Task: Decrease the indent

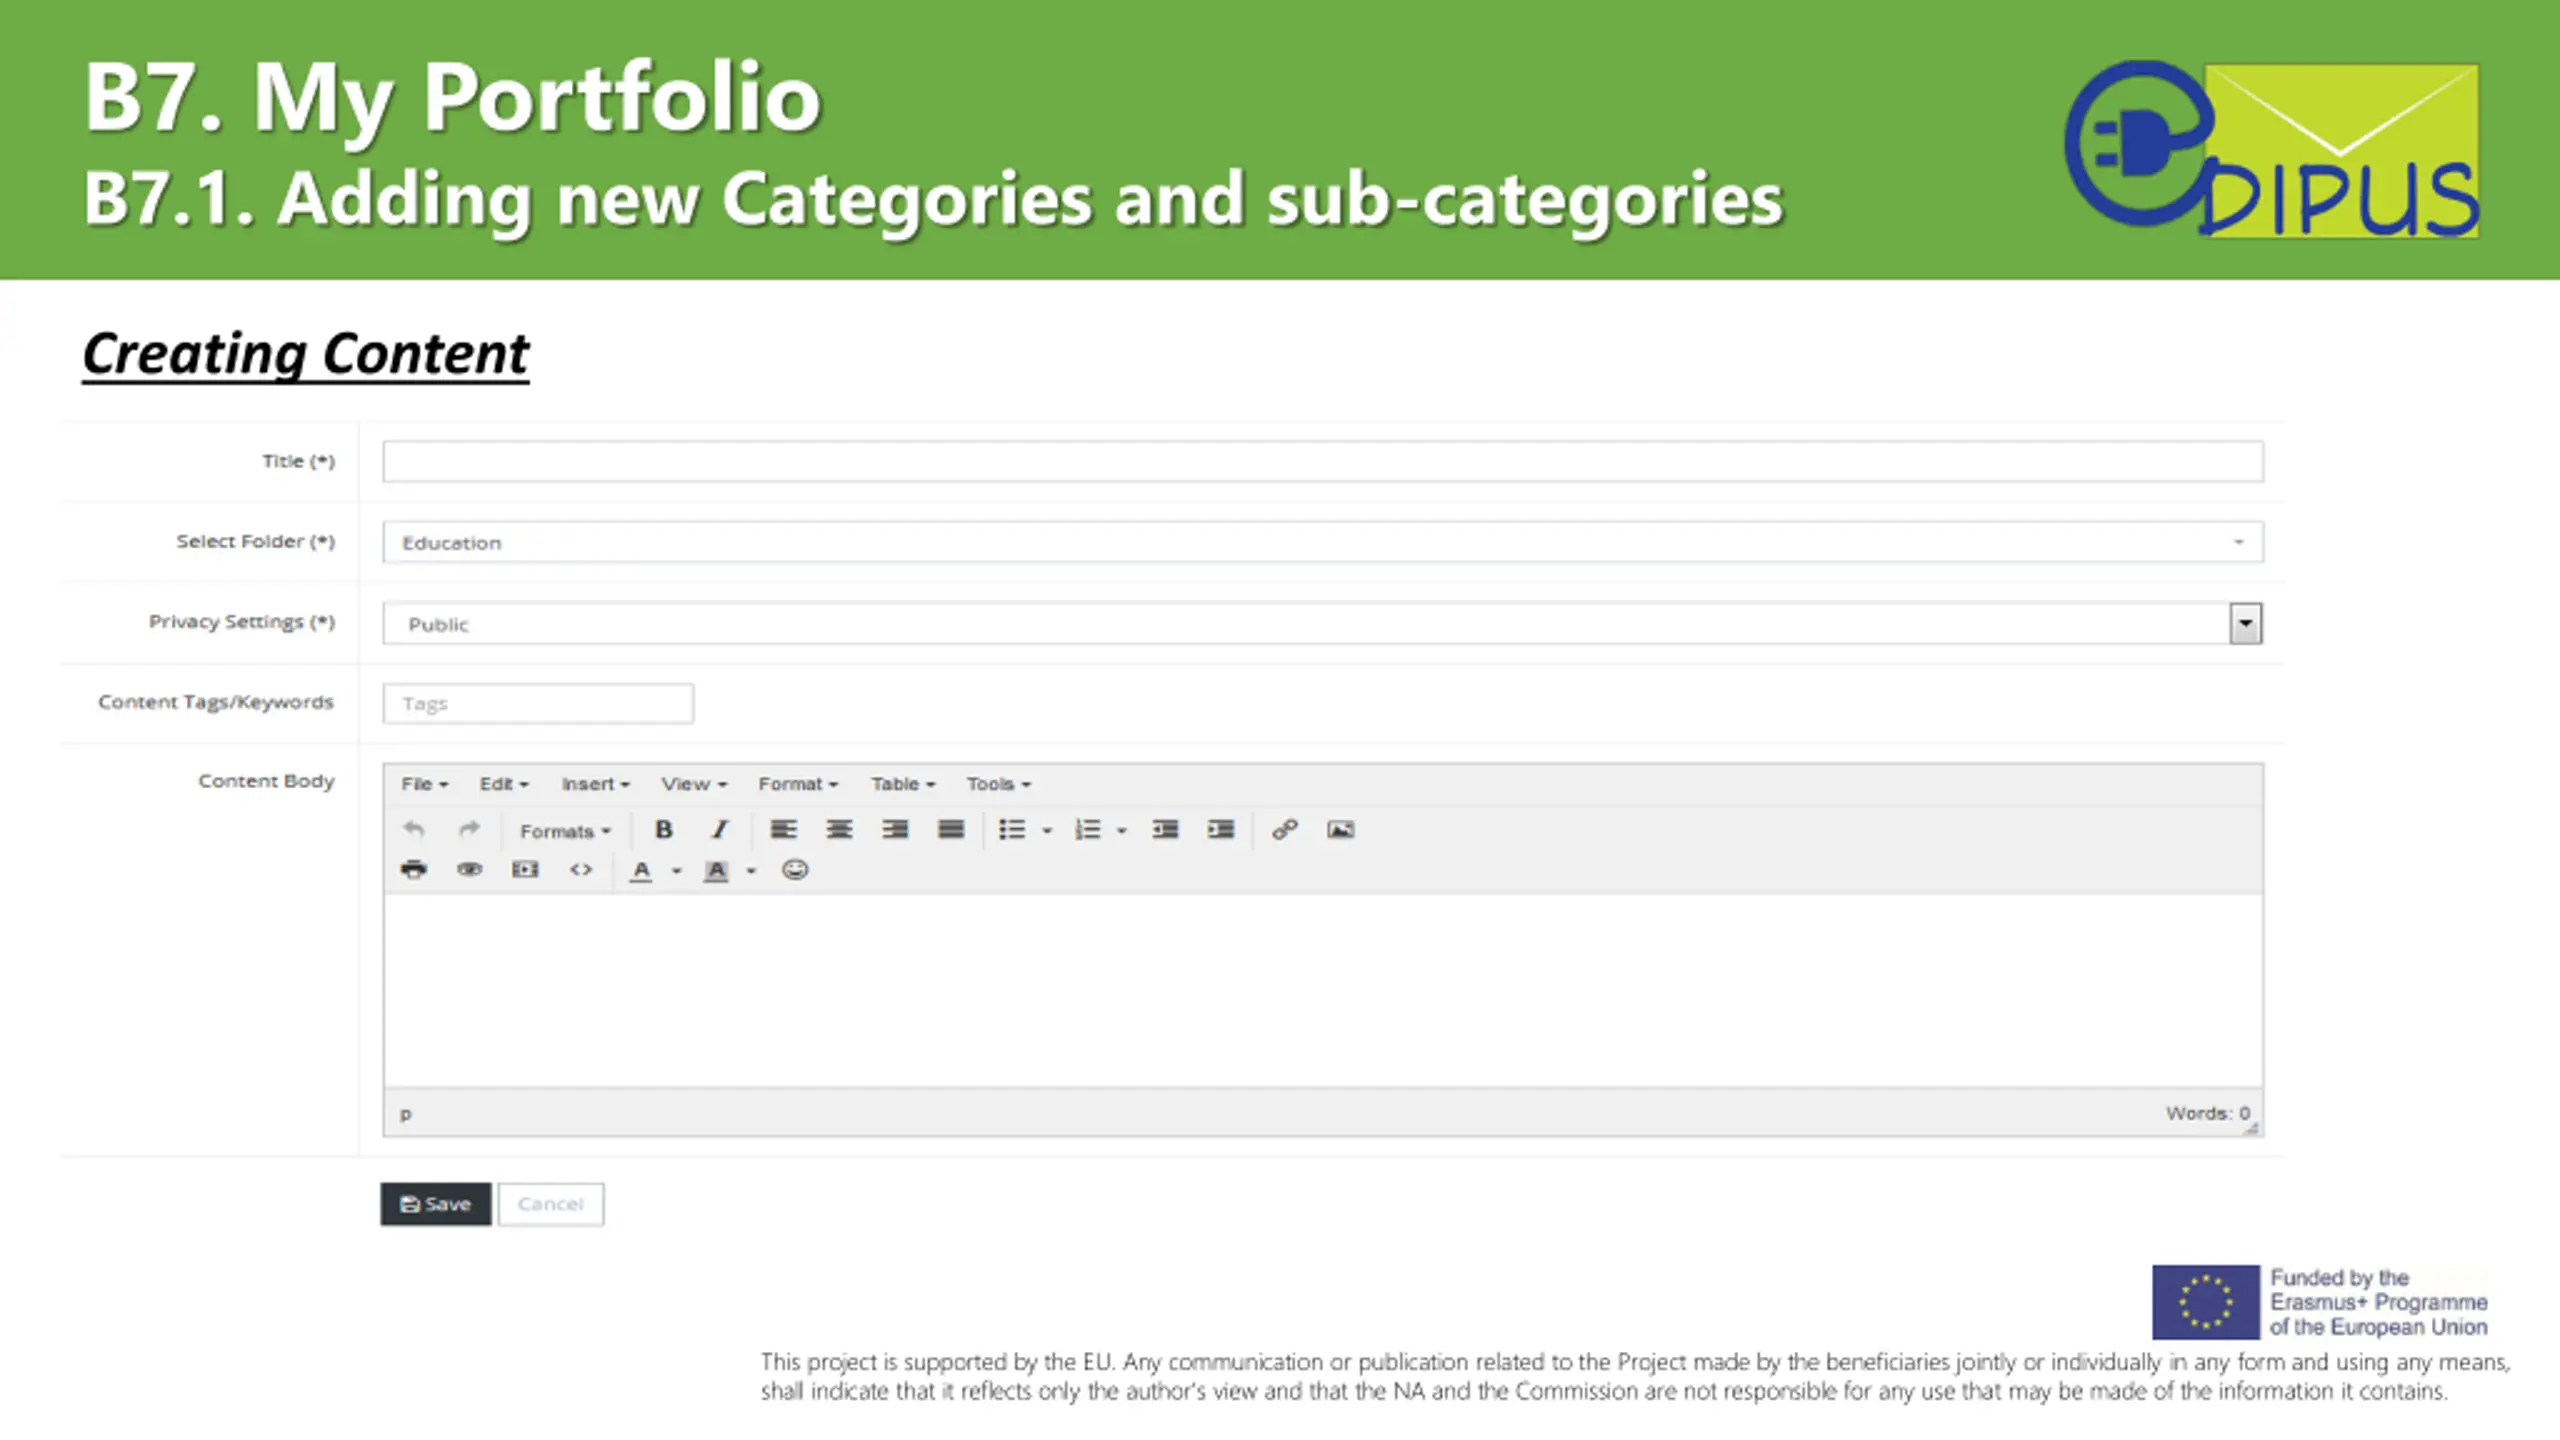Action: [1165, 829]
